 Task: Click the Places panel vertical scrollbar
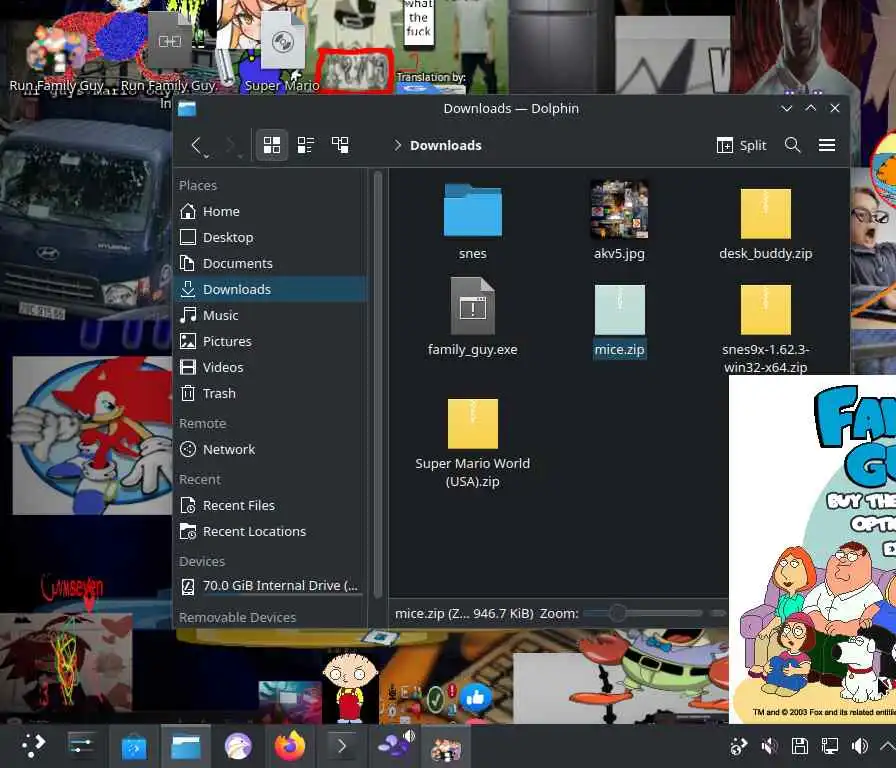(x=377, y=384)
